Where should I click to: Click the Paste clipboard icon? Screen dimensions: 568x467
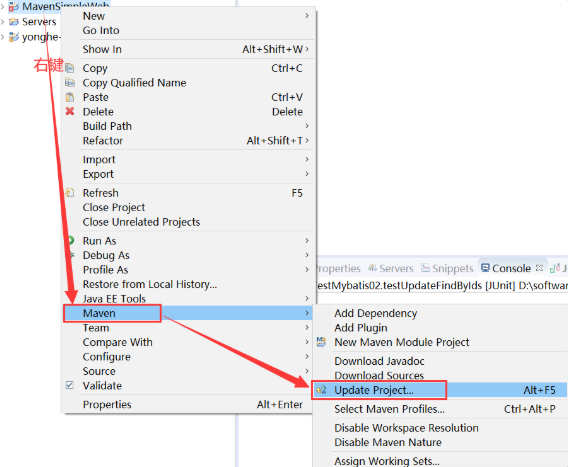tap(70, 97)
